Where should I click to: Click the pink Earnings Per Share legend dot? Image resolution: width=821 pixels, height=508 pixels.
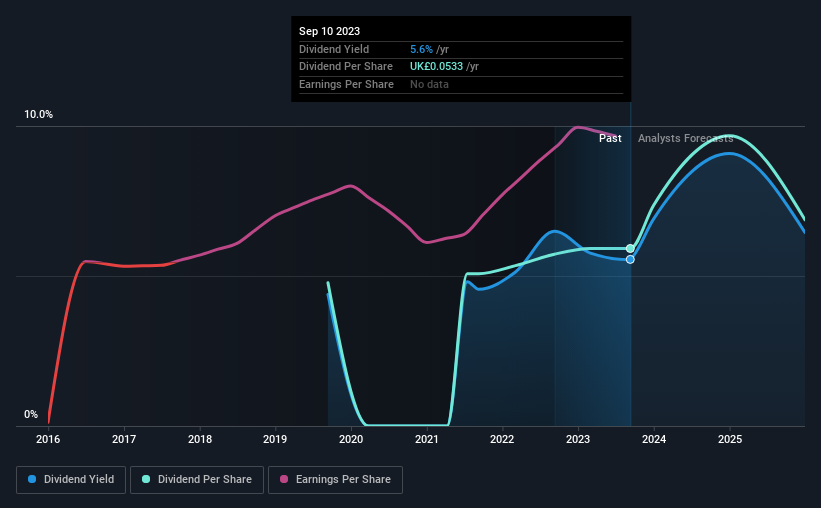(284, 479)
